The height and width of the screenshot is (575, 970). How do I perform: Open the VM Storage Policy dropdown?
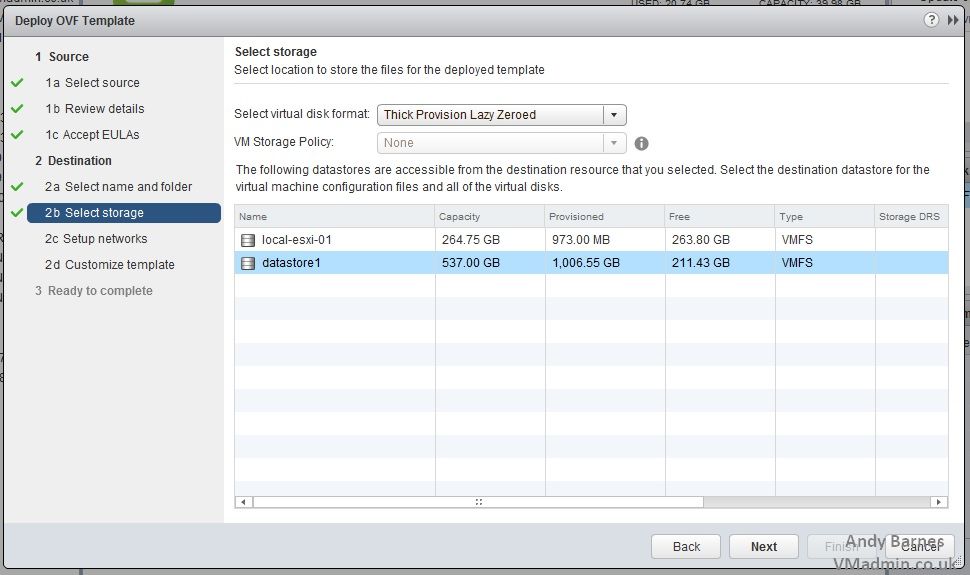tap(615, 143)
